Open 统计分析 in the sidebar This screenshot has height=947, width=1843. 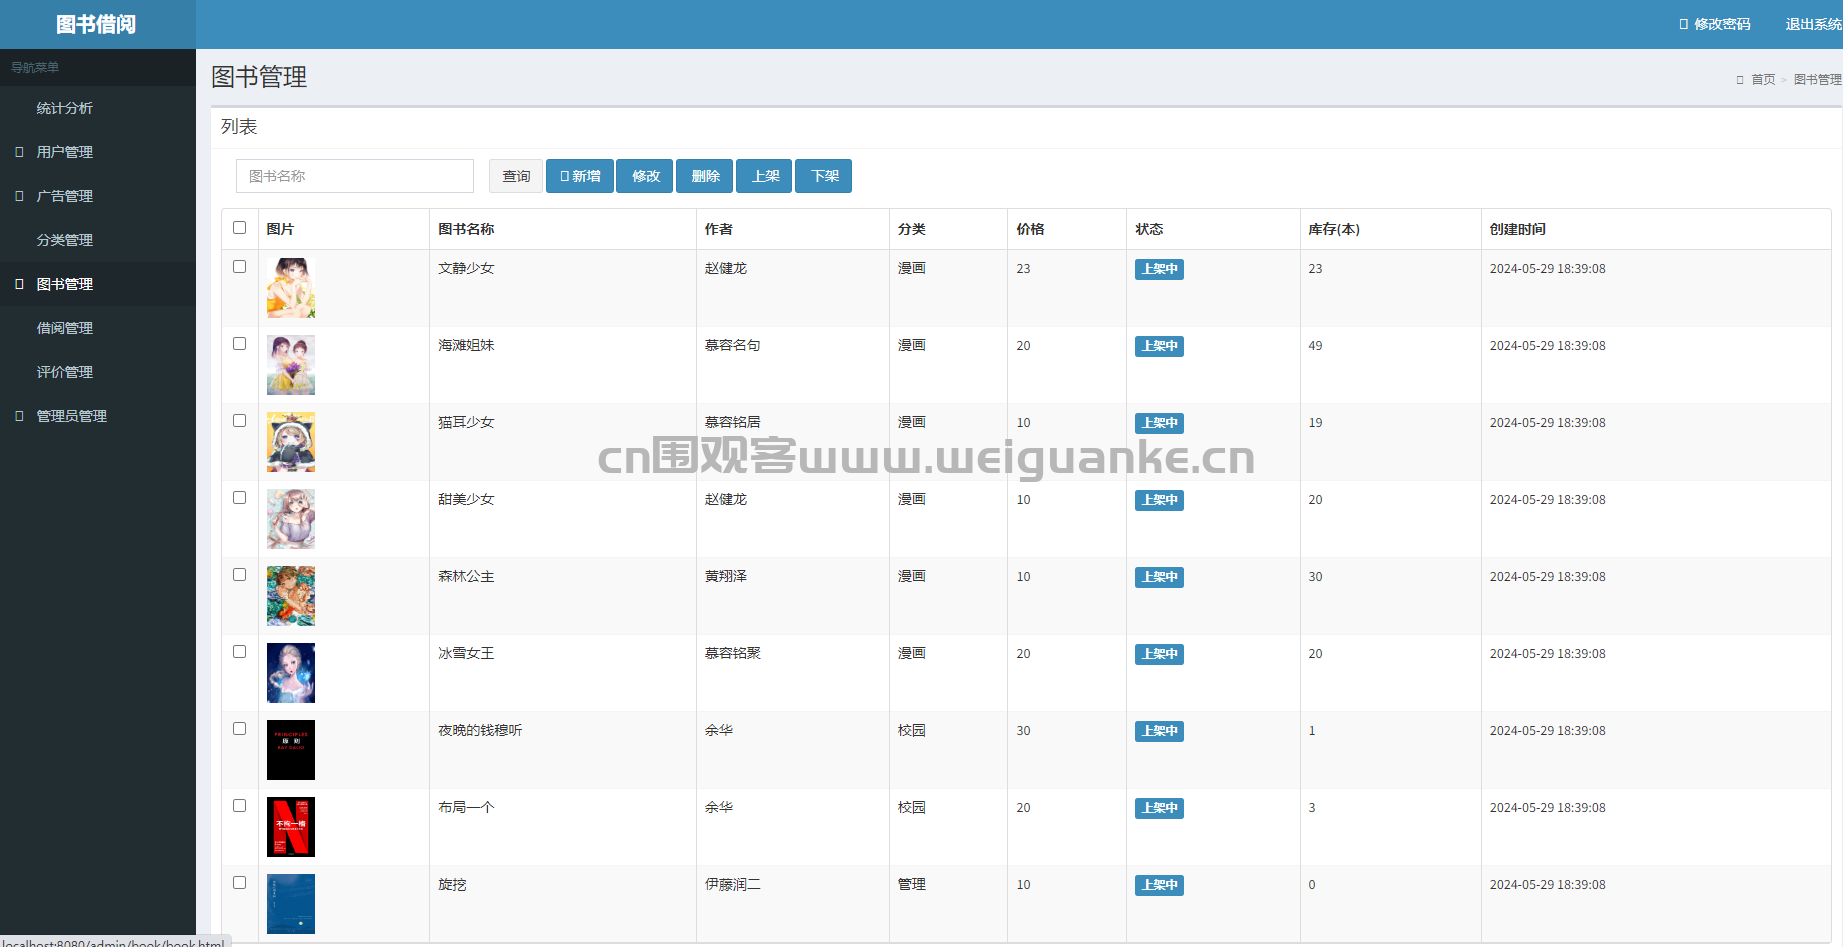65,108
